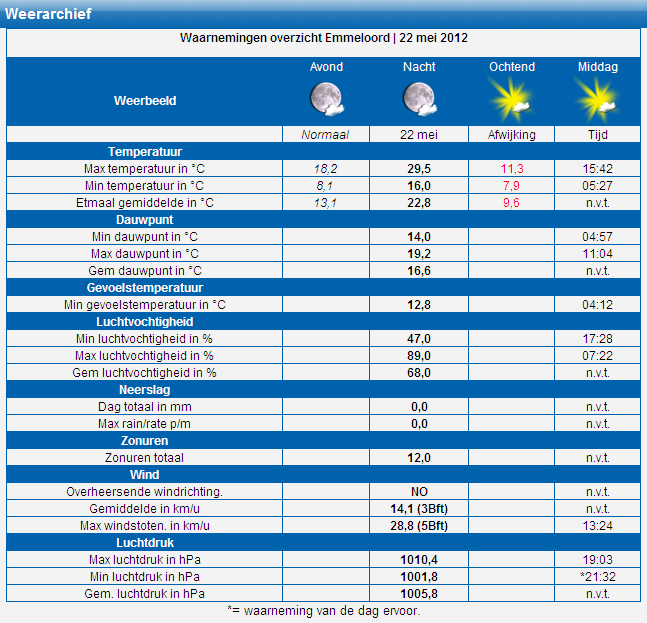Click the Wind section header

(144, 475)
